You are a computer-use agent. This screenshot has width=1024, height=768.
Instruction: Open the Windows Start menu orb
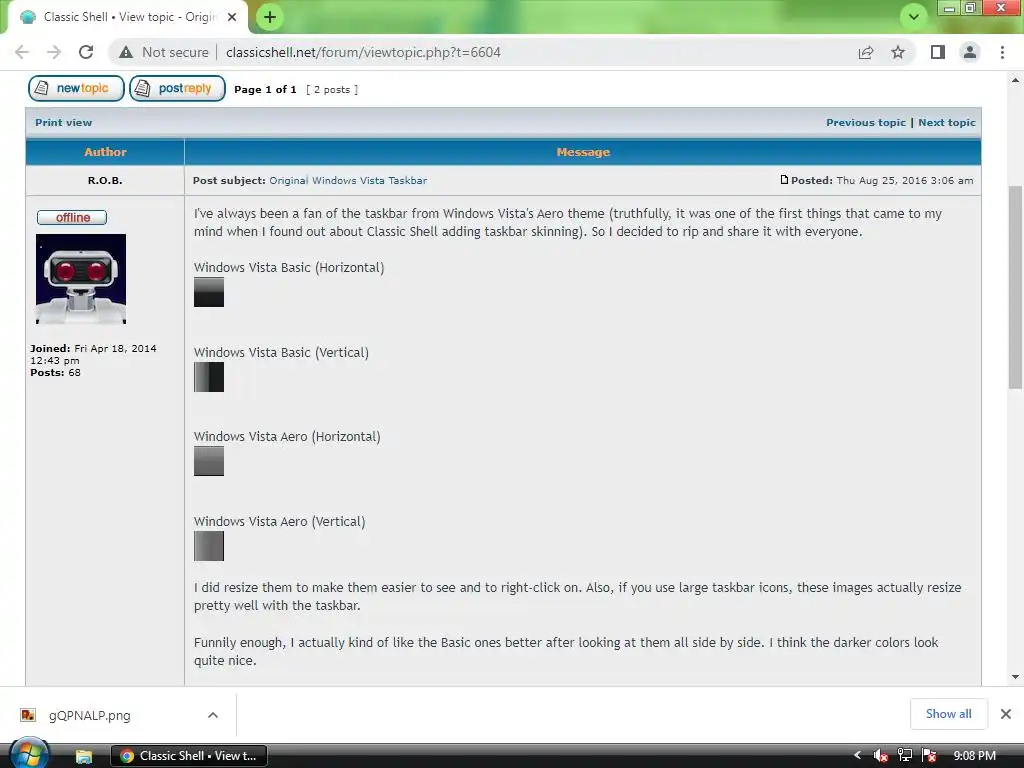pyautogui.click(x=29, y=754)
